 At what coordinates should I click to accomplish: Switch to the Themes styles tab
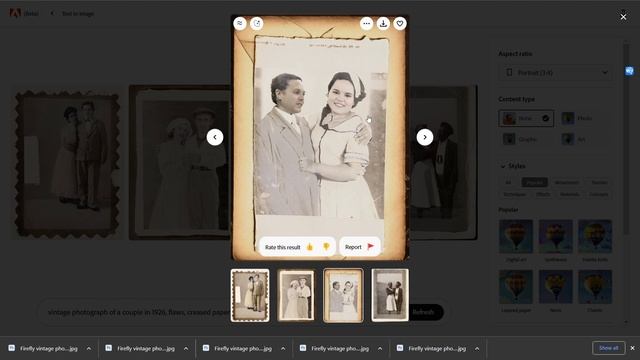[599, 182]
